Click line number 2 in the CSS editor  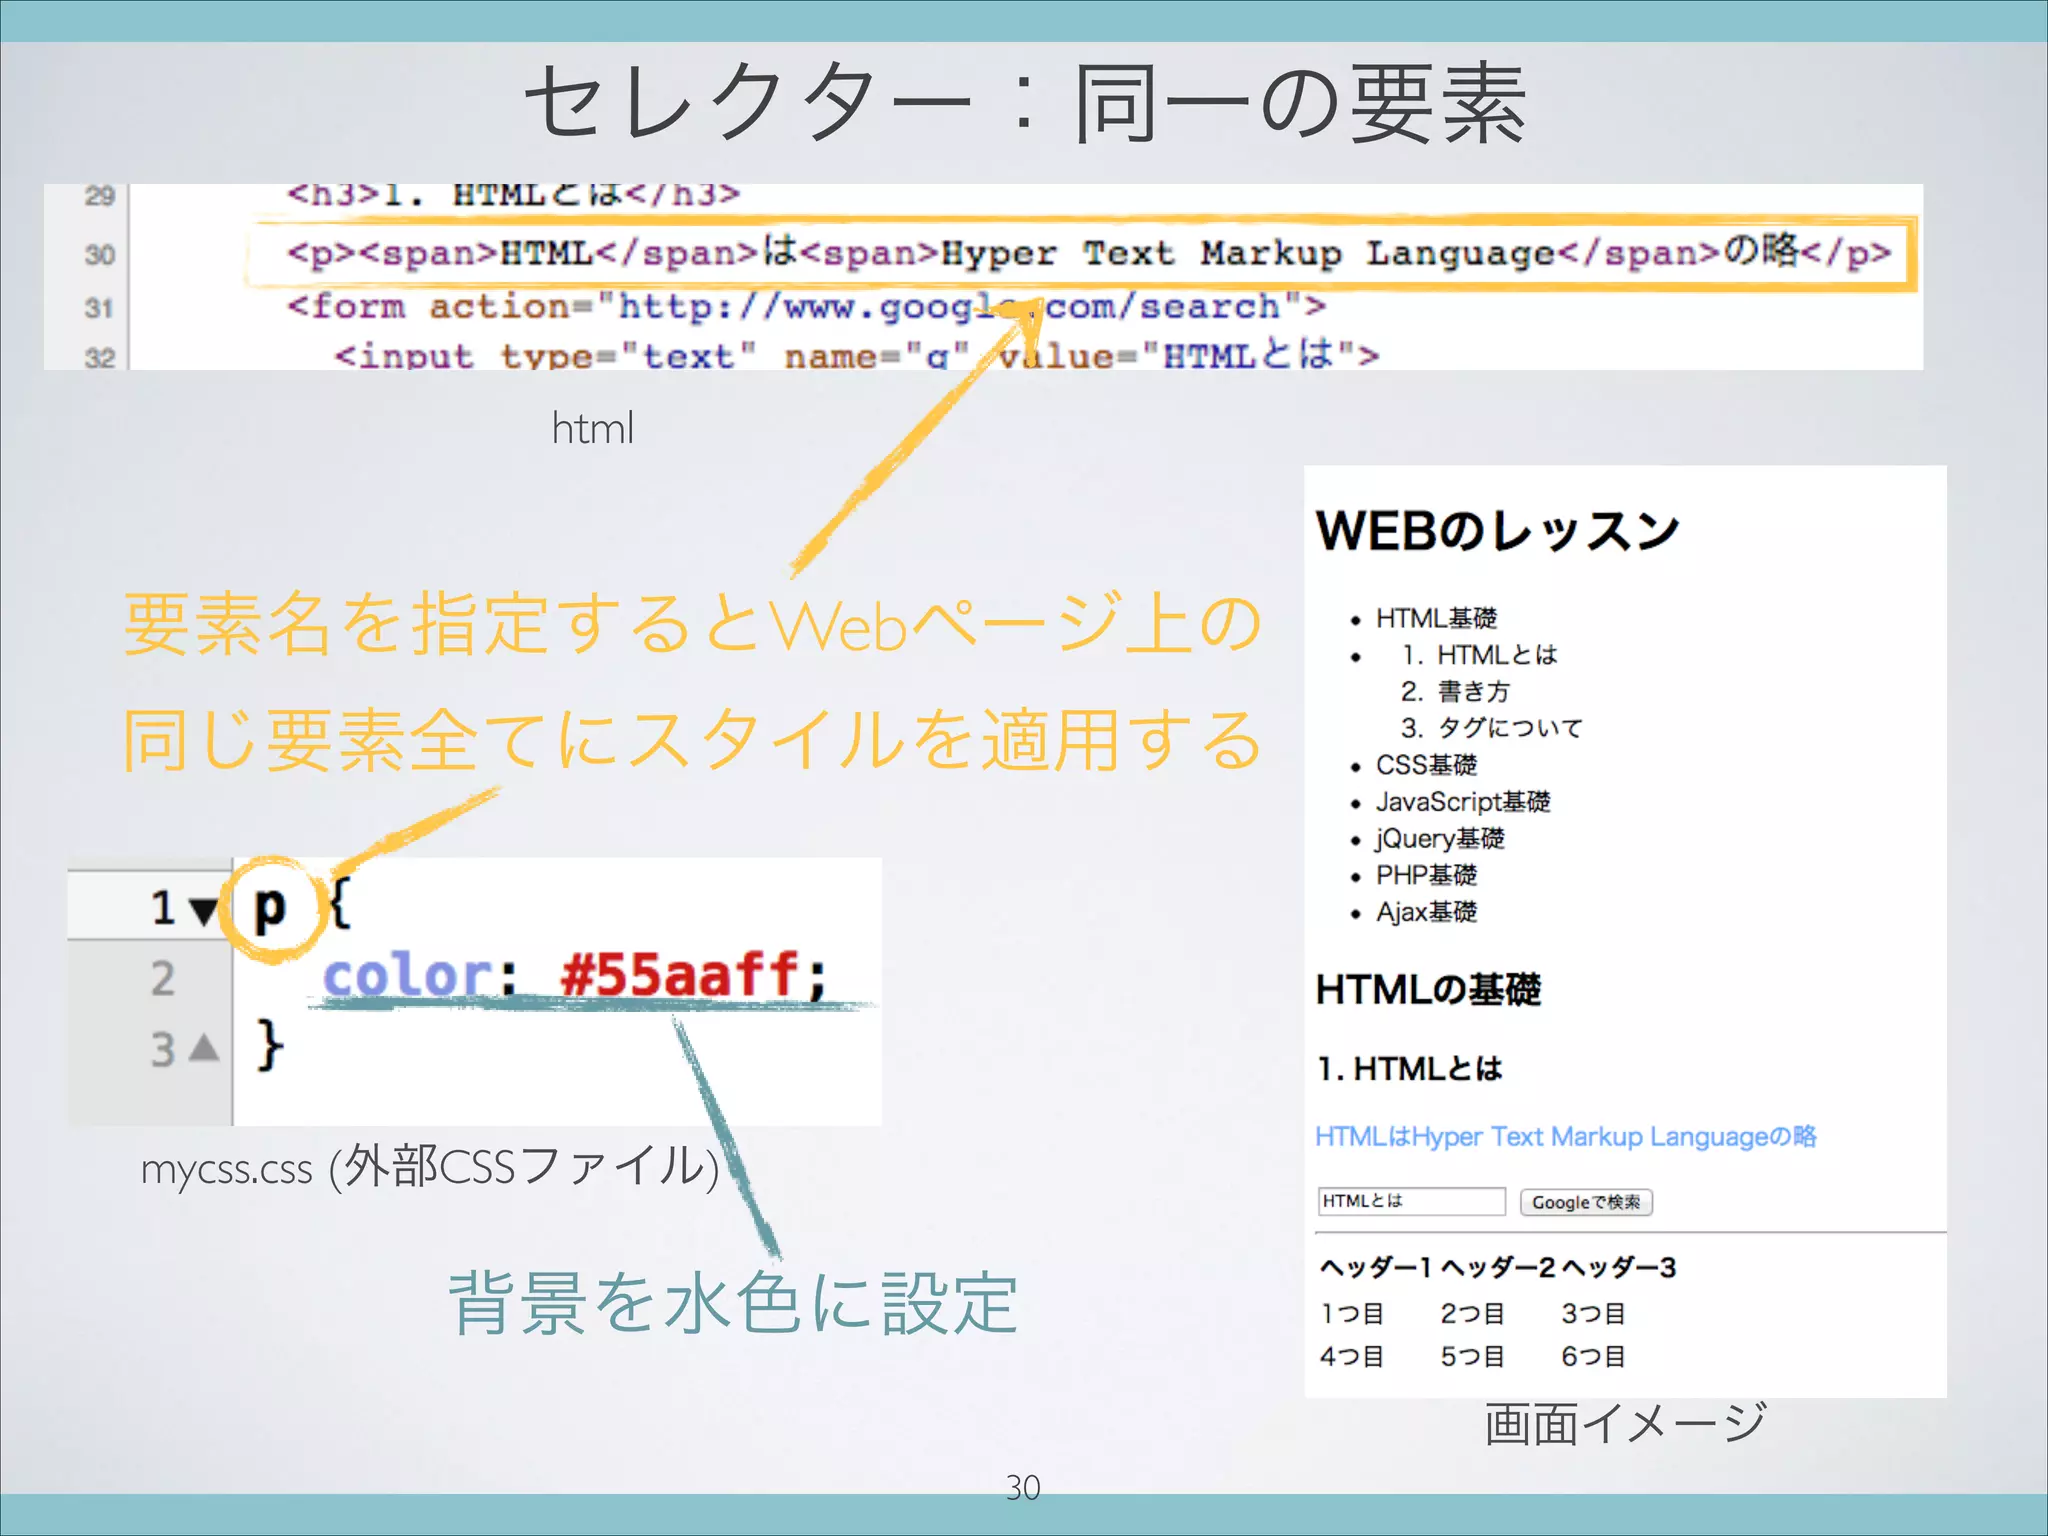click(163, 978)
